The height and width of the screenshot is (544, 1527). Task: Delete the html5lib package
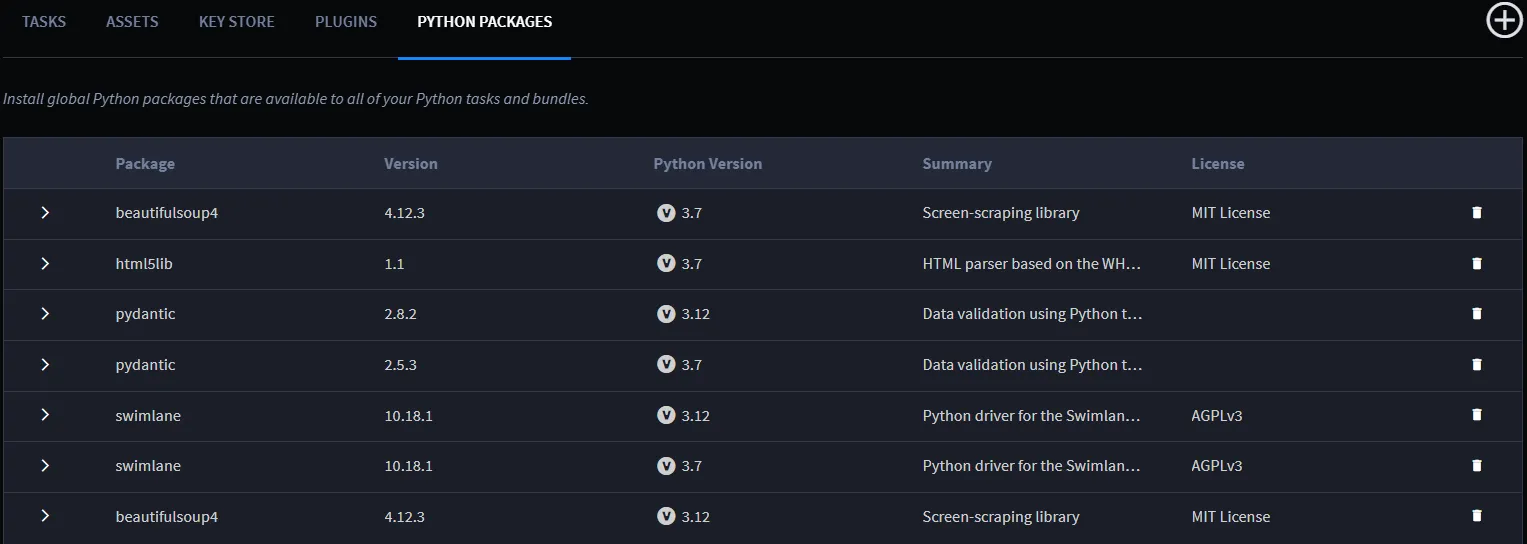tap(1477, 264)
